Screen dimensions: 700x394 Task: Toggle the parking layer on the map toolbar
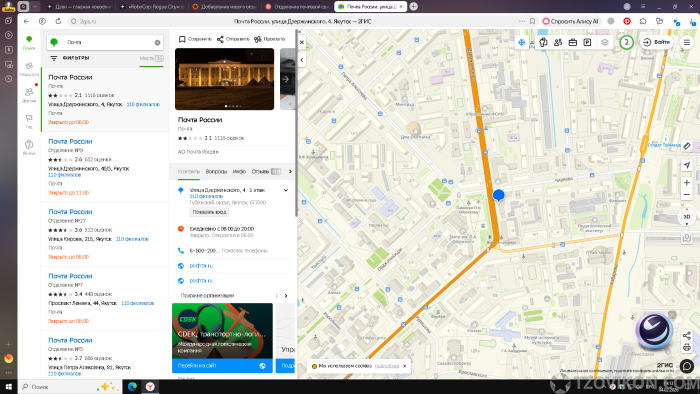588,42
